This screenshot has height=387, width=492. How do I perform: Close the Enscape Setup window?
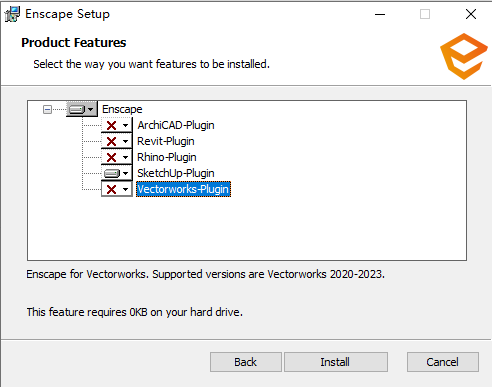tap(471, 14)
